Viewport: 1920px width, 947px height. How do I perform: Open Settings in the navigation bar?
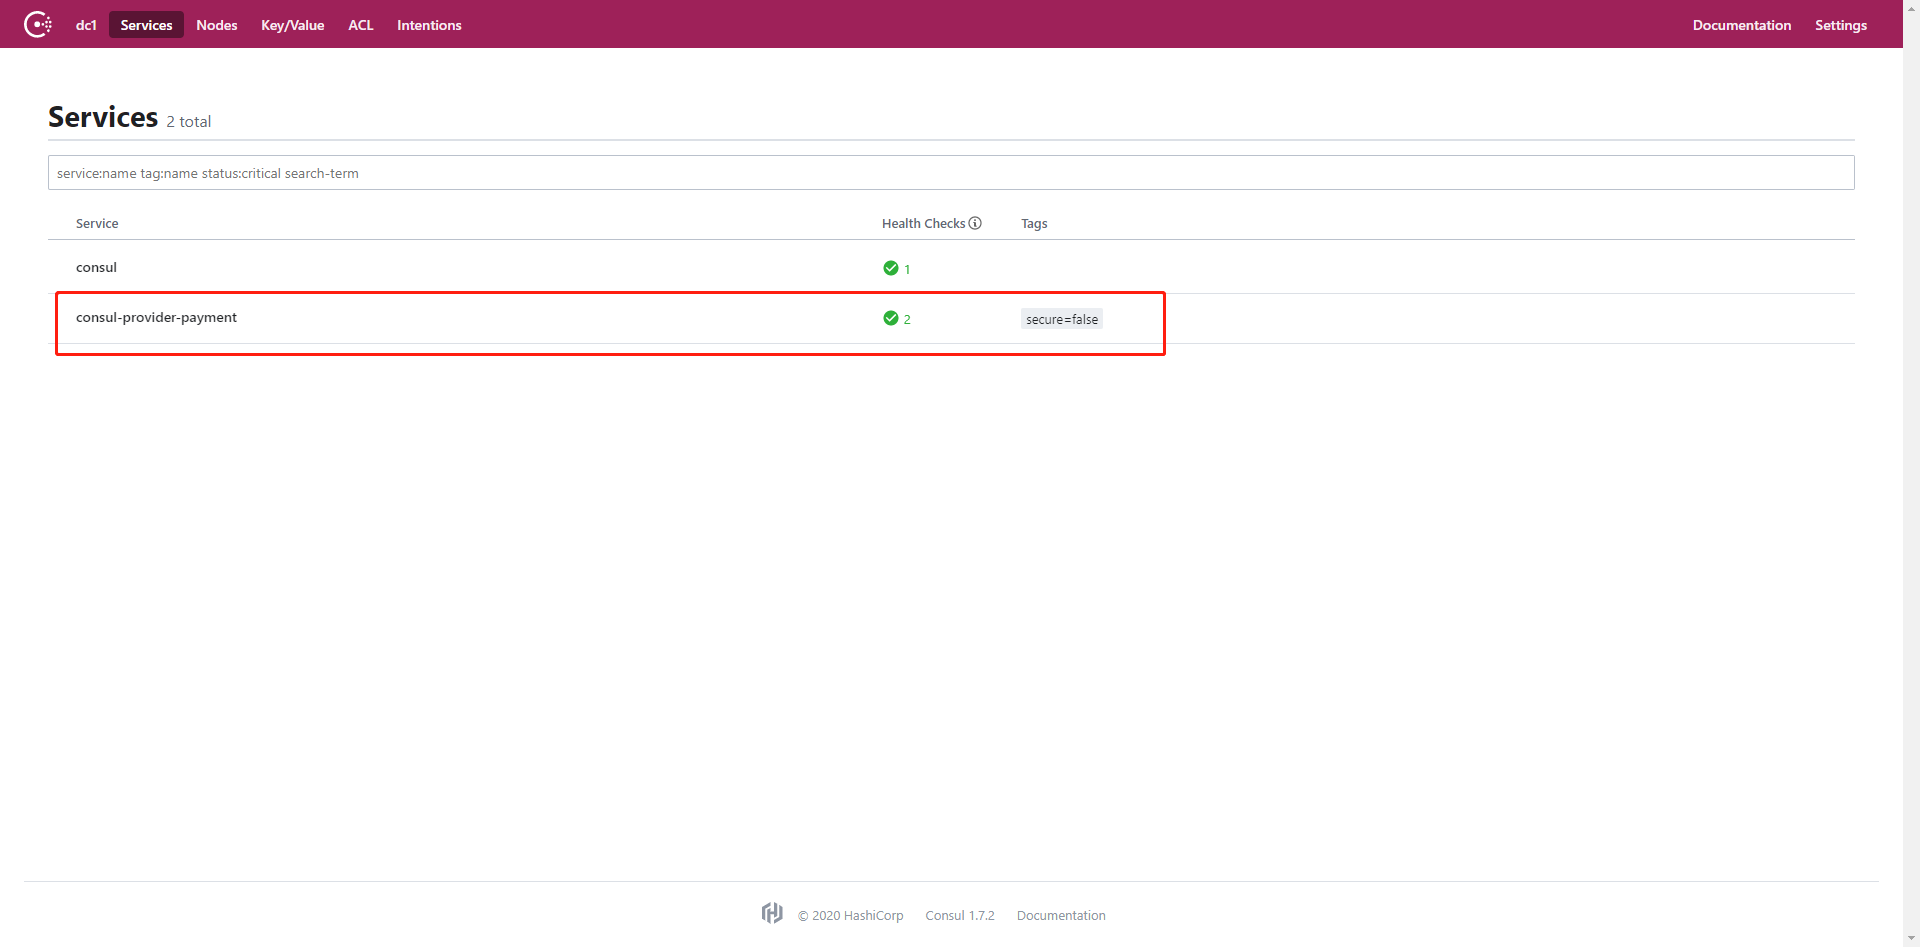[x=1841, y=25]
